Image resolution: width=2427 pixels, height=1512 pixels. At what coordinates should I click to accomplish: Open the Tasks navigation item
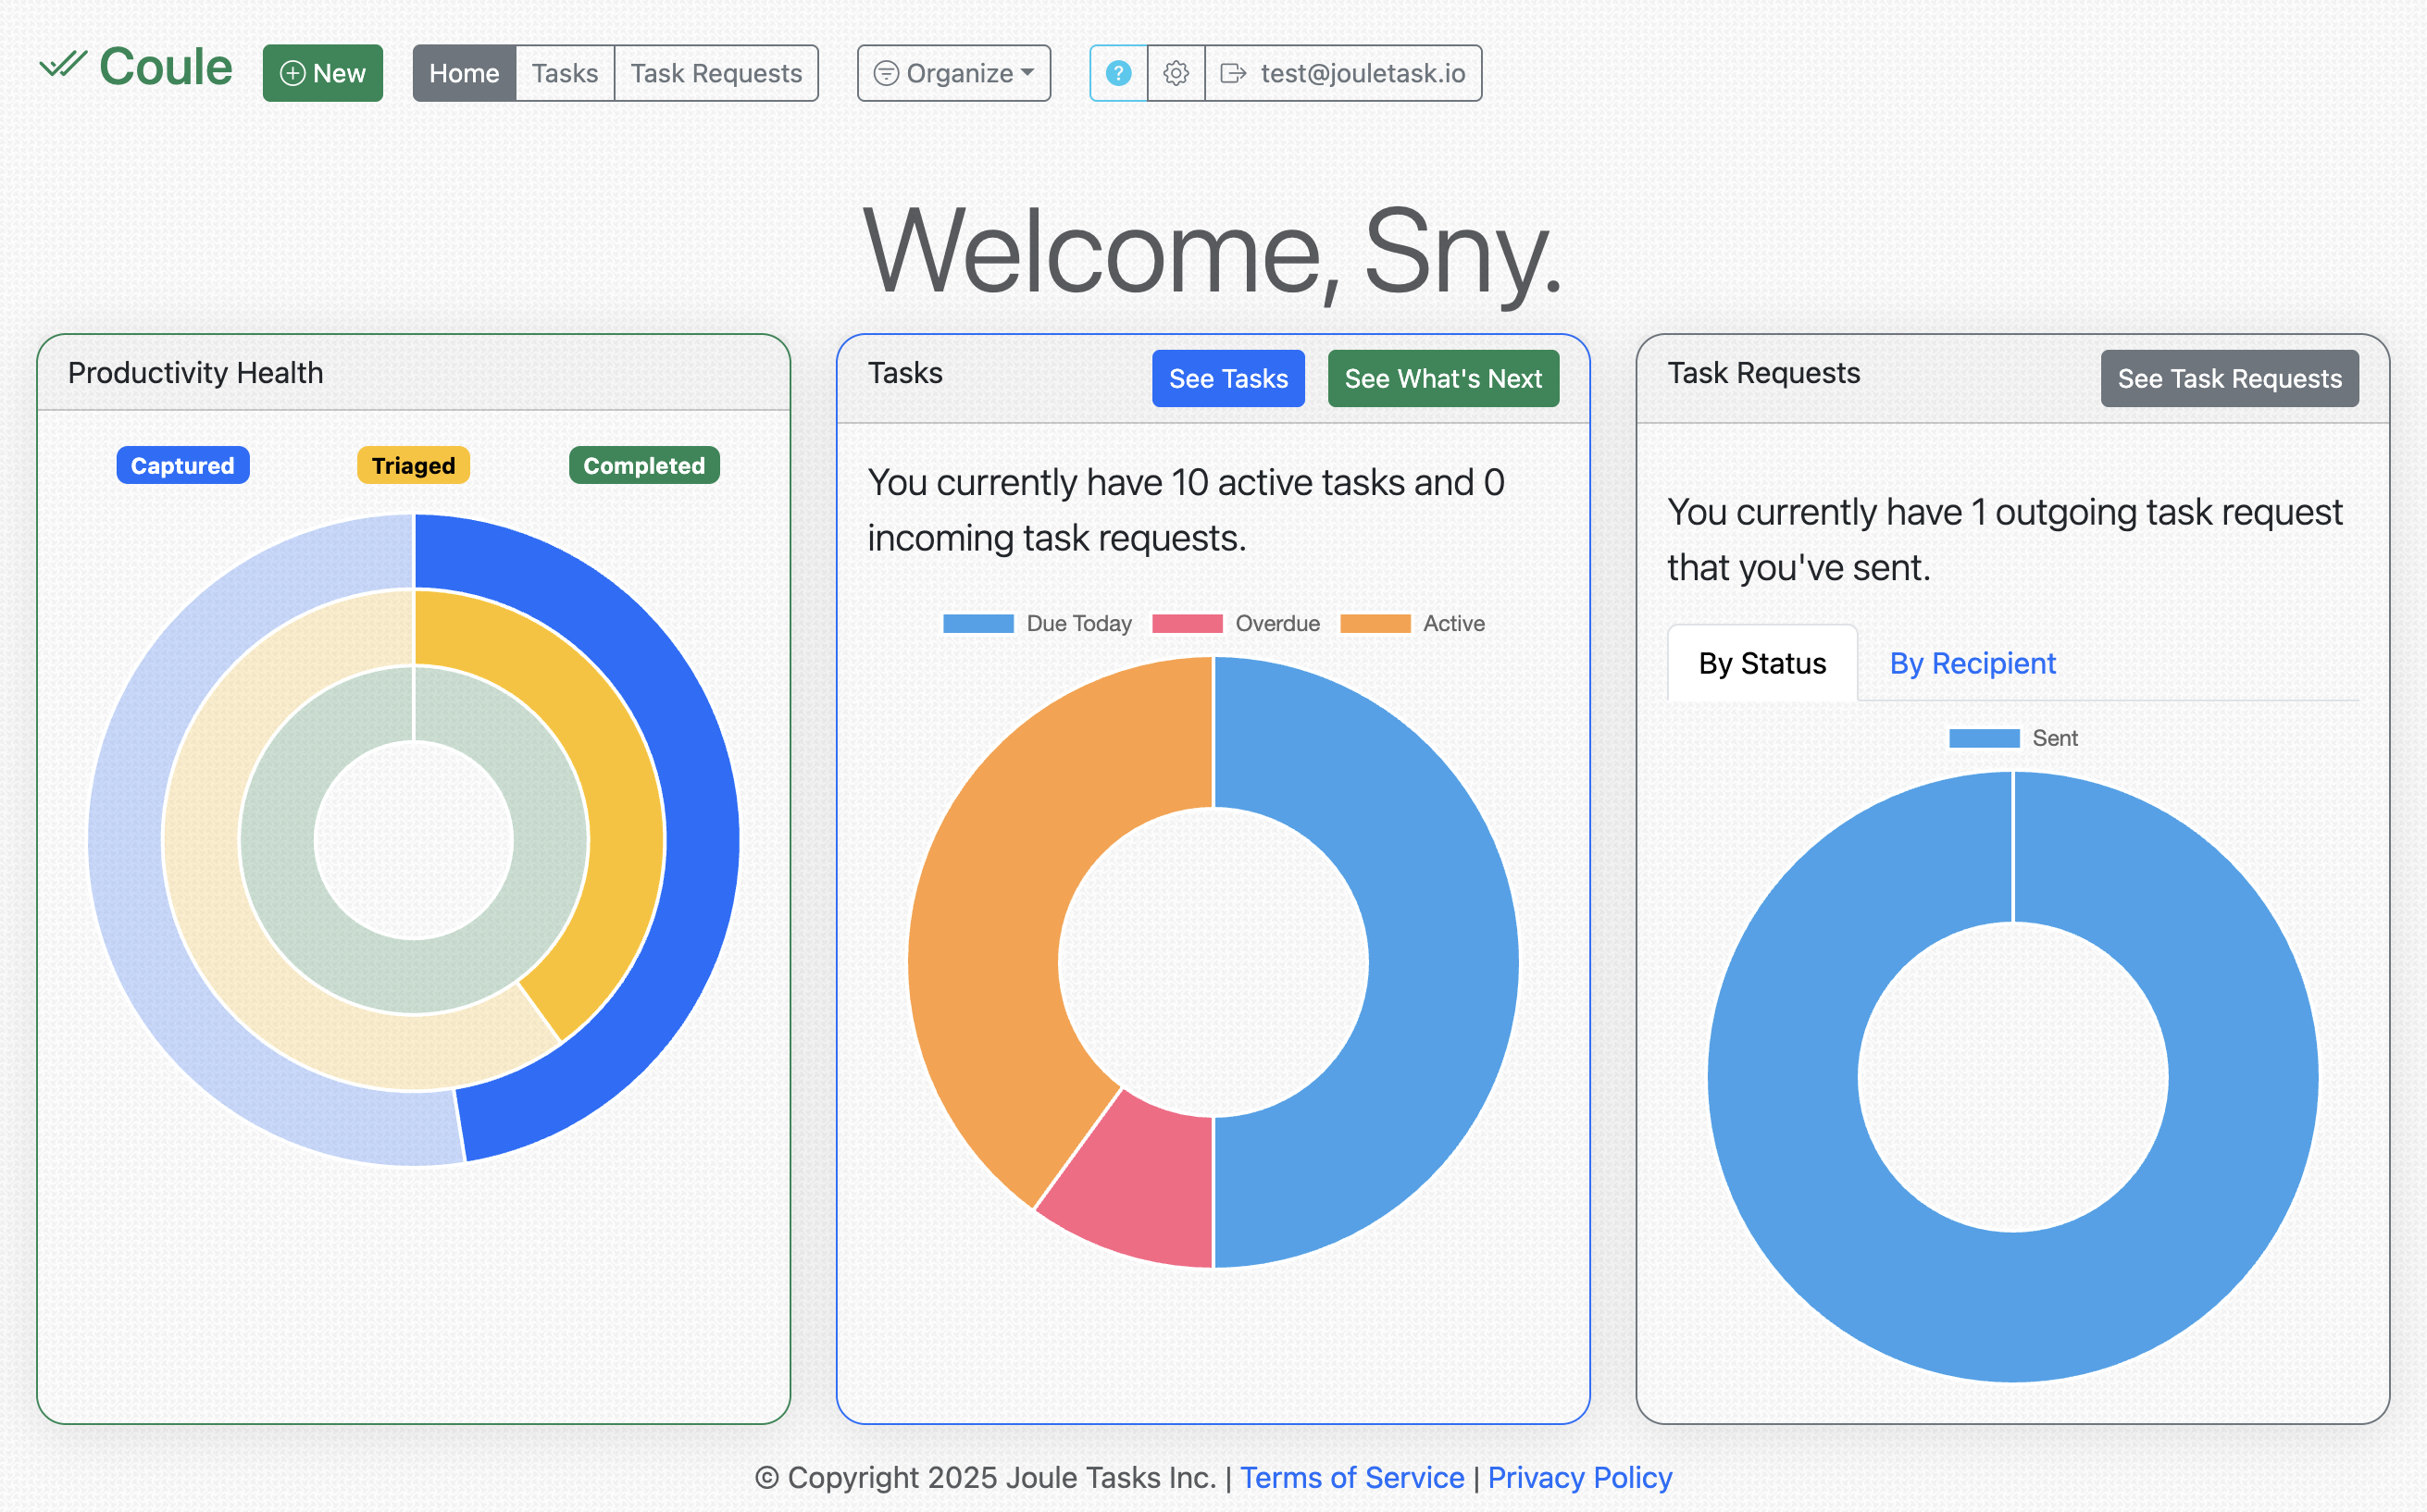(564, 73)
